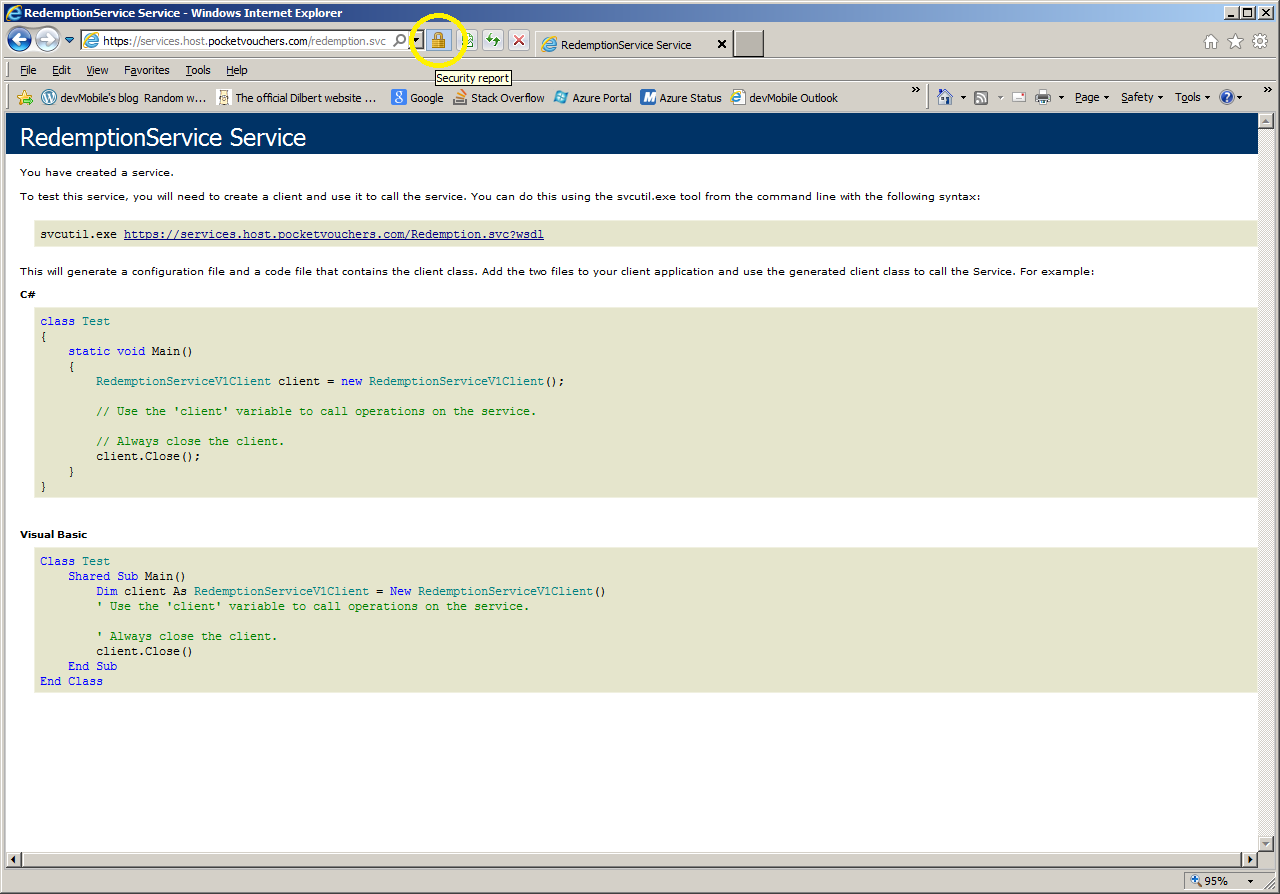
Task: Open the Stack Overflow favorites bar link
Action: pyautogui.click(x=498, y=98)
